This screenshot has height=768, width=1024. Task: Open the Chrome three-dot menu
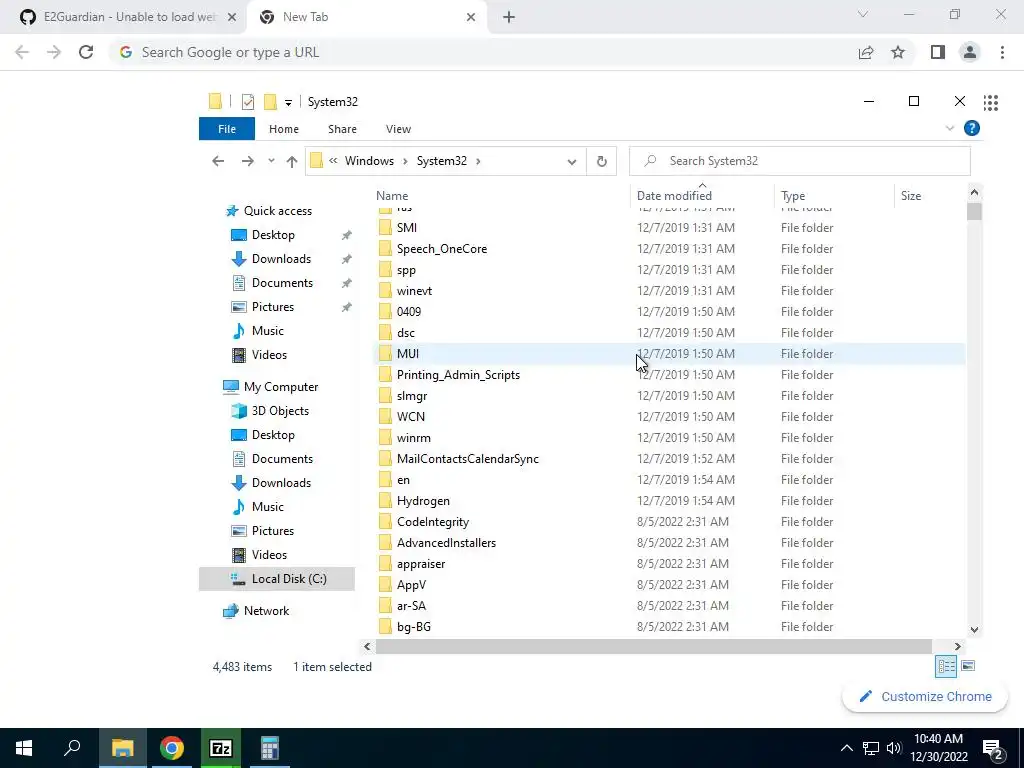point(1002,52)
